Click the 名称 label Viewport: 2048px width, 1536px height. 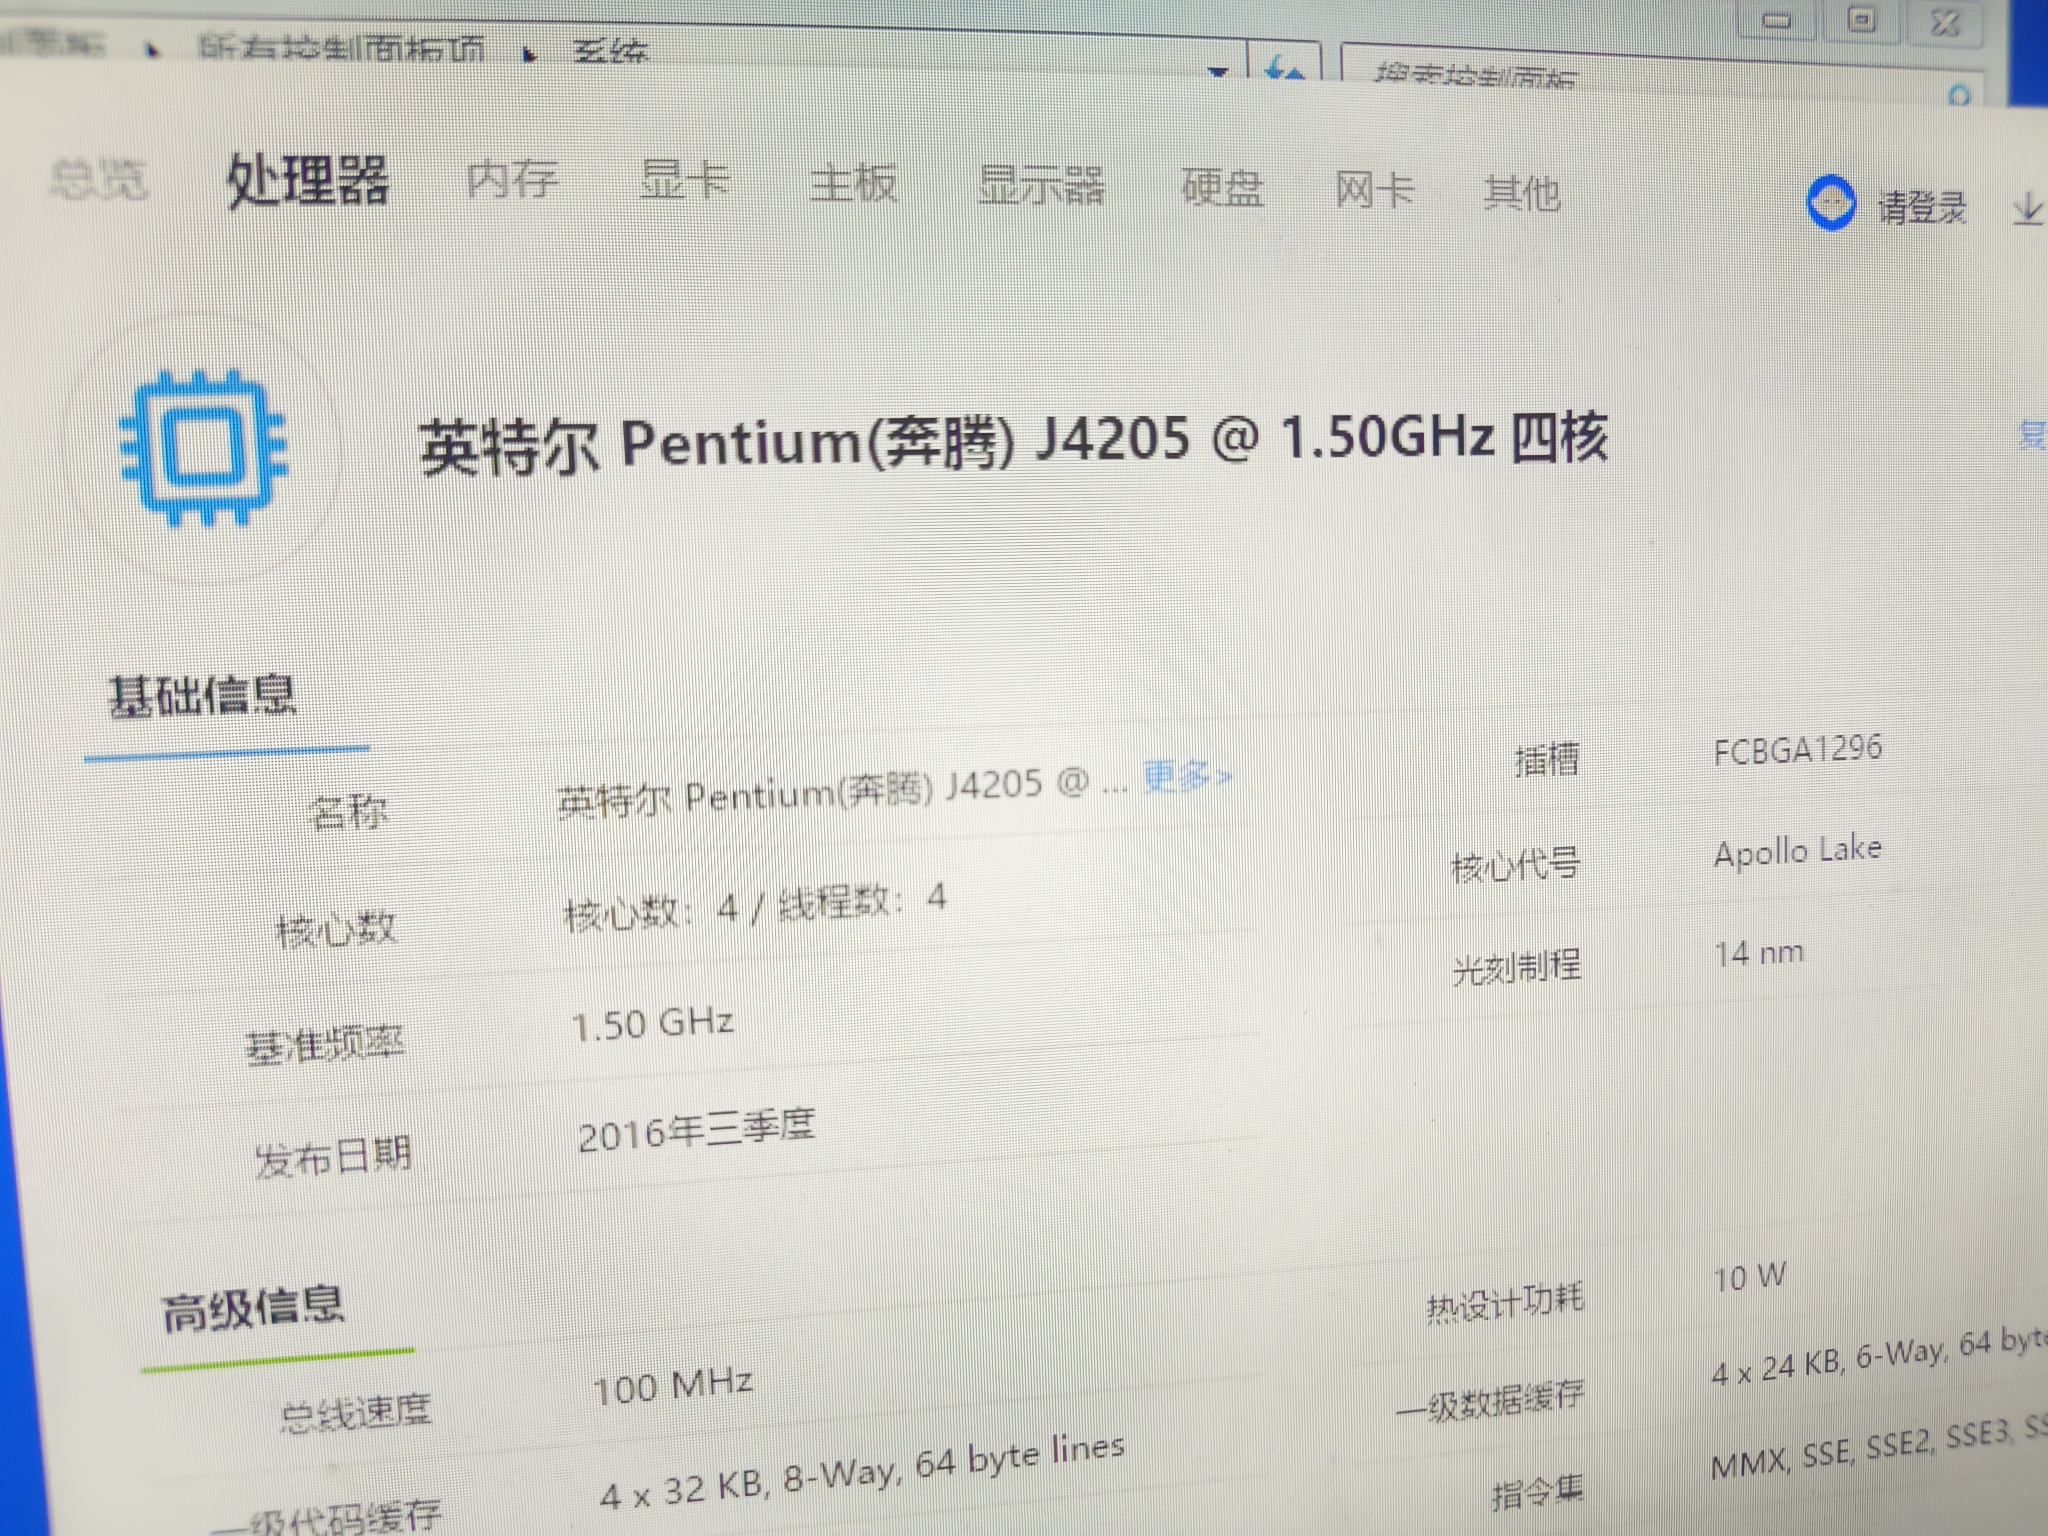click(x=348, y=812)
